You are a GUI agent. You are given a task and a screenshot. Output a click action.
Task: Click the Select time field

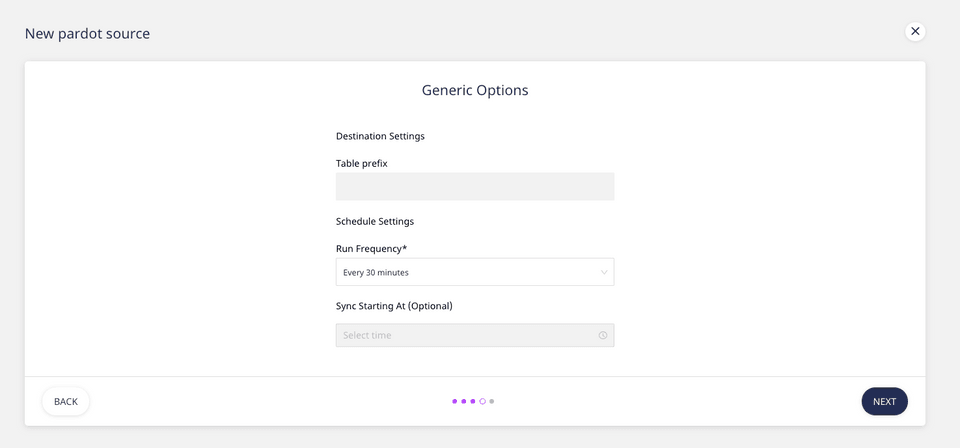click(466, 336)
